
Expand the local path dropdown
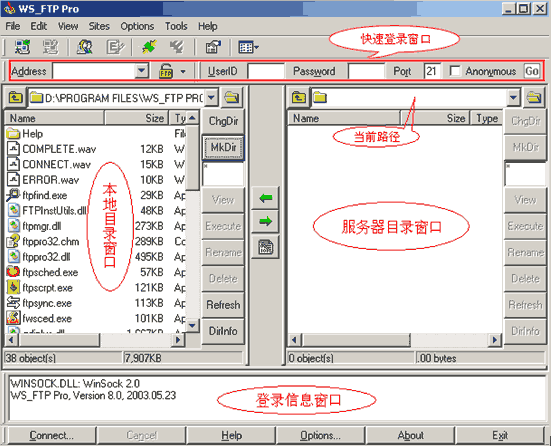tap(211, 97)
